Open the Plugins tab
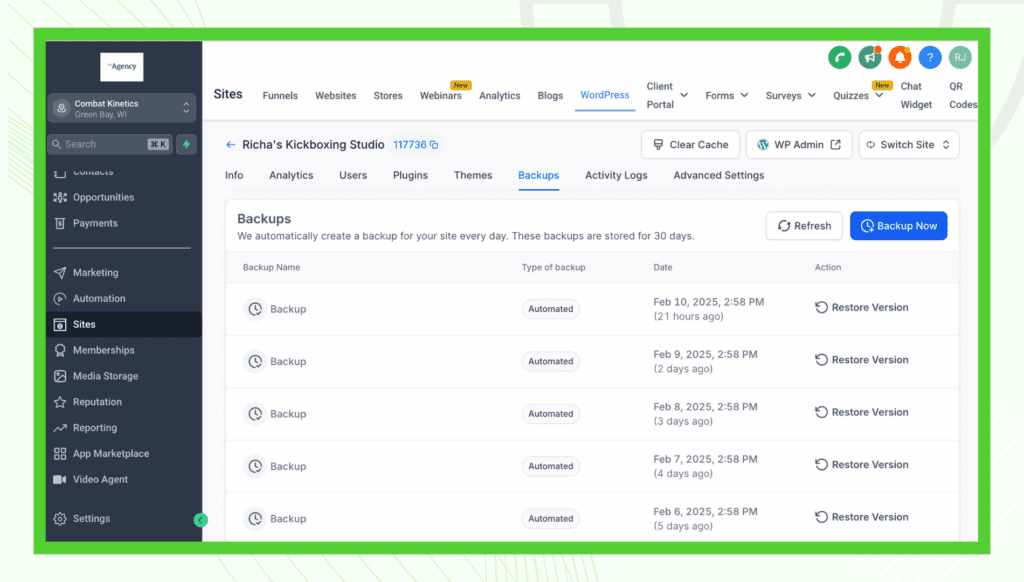This screenshot has width=1024, height=582. [410, 175]
